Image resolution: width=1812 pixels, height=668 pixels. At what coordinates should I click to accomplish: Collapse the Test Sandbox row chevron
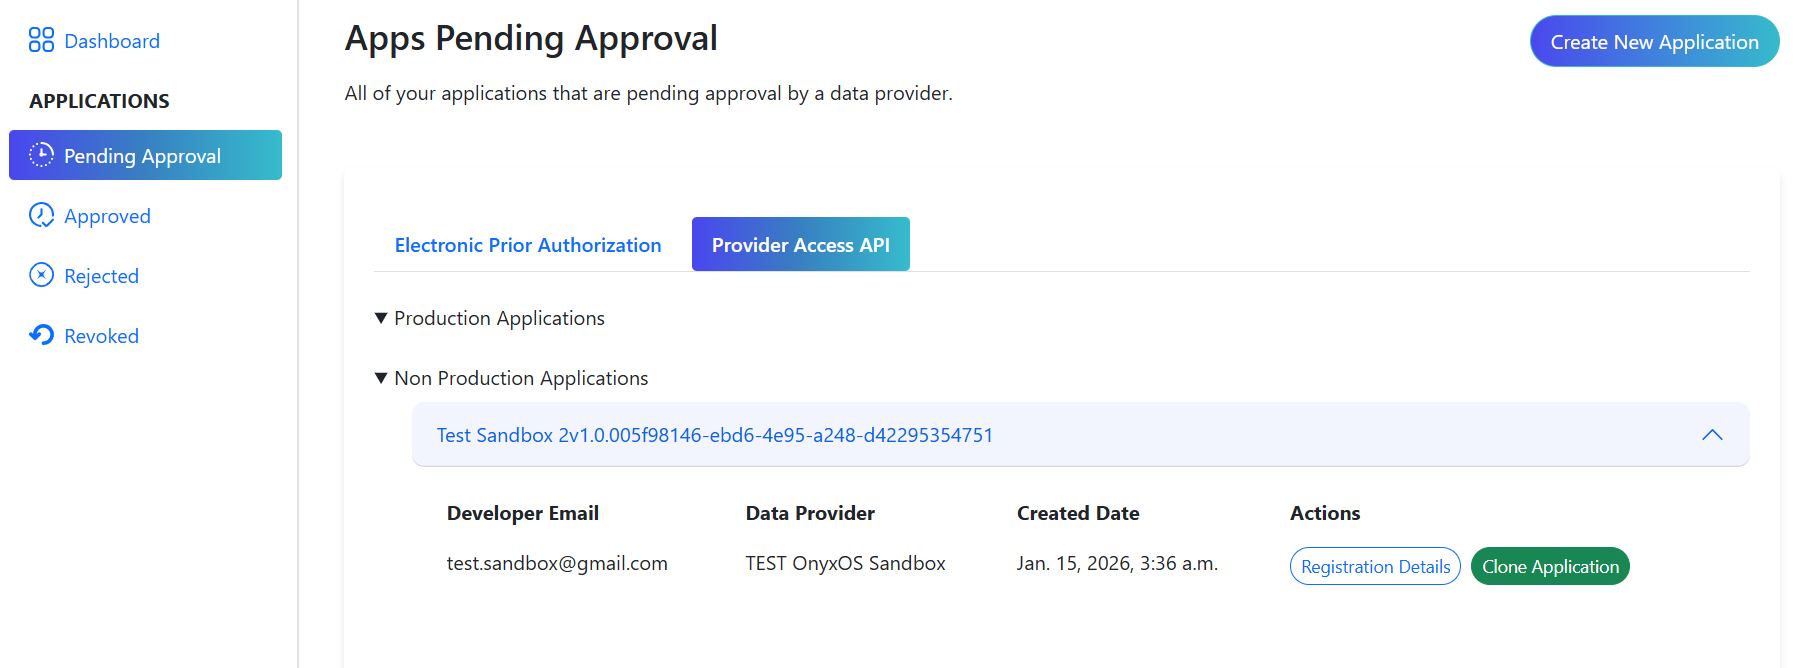(1712, 435)
